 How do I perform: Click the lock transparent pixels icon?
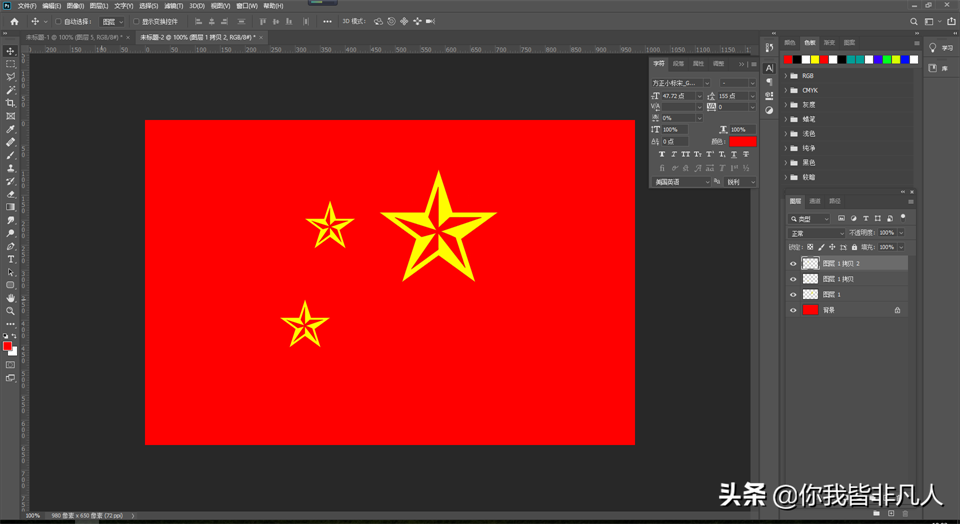tap(810, 247)
